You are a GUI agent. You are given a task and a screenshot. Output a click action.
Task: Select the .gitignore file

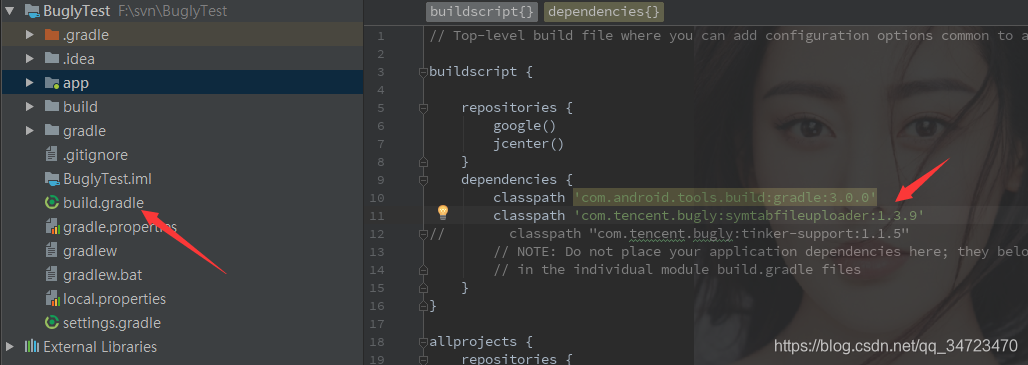[95, 155]
